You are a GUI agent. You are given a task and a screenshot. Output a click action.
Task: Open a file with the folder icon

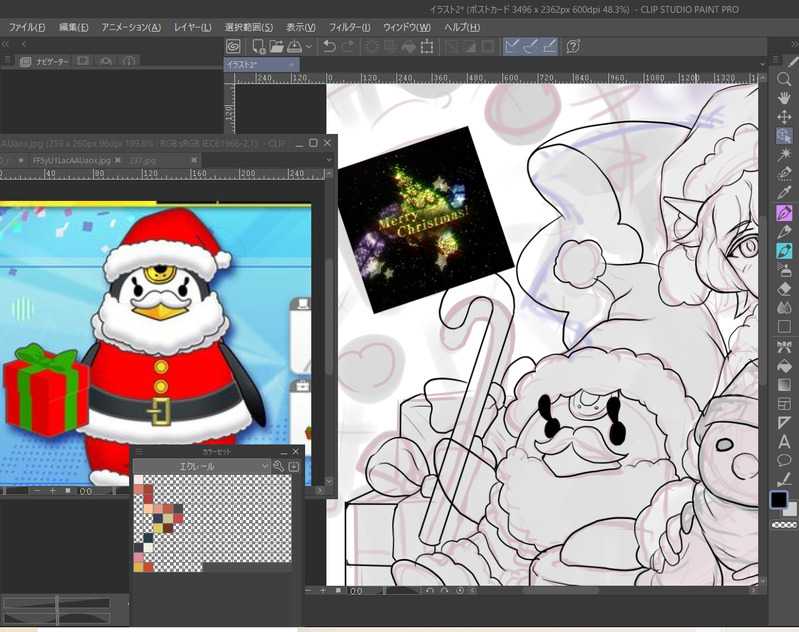276,46
